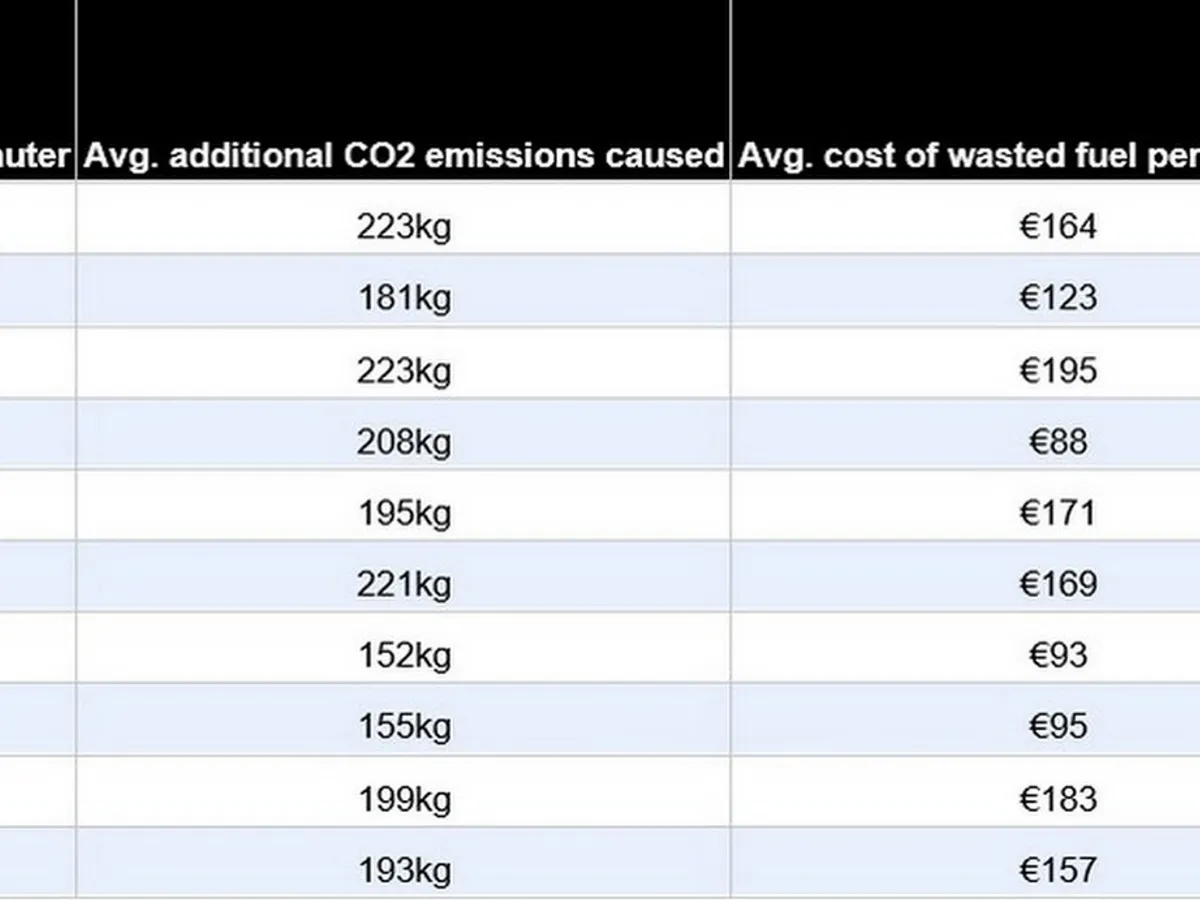Select the €195 wasted fuel cell
The height and width of the screenshot is (900, 1200).
point(1058,370)
